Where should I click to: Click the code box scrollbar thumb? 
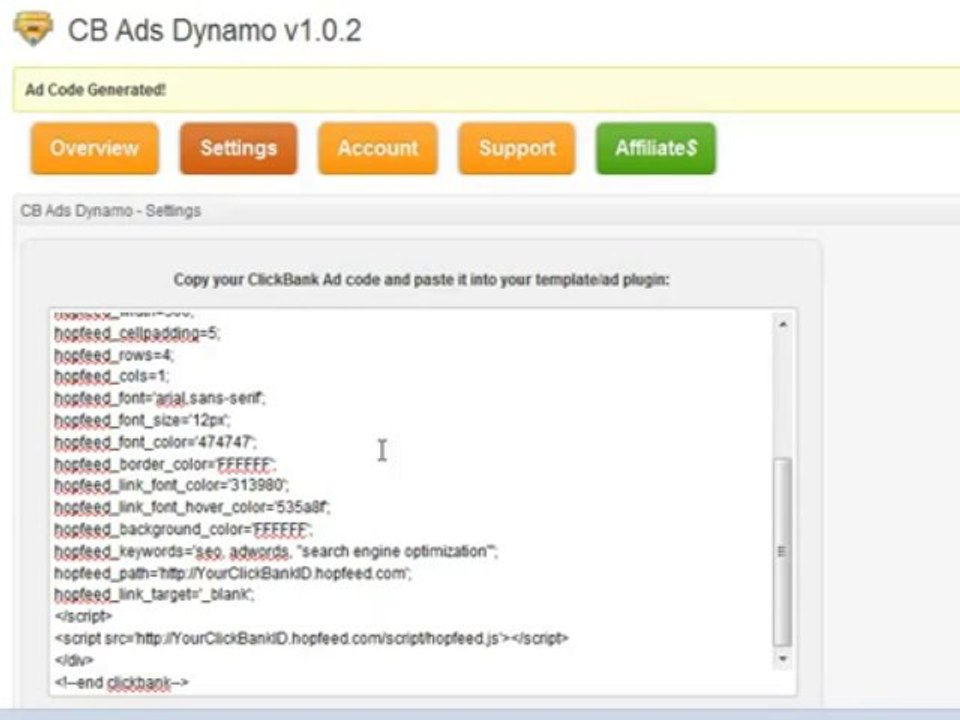click(782, 551)
